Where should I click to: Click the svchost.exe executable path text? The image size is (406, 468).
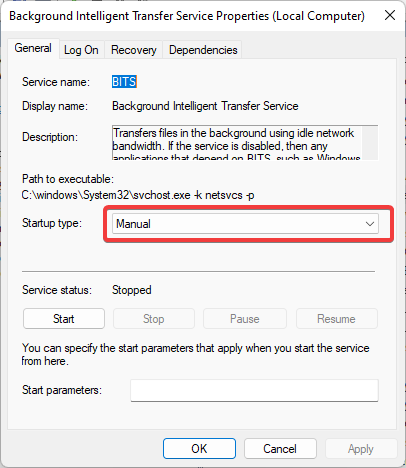138,195
